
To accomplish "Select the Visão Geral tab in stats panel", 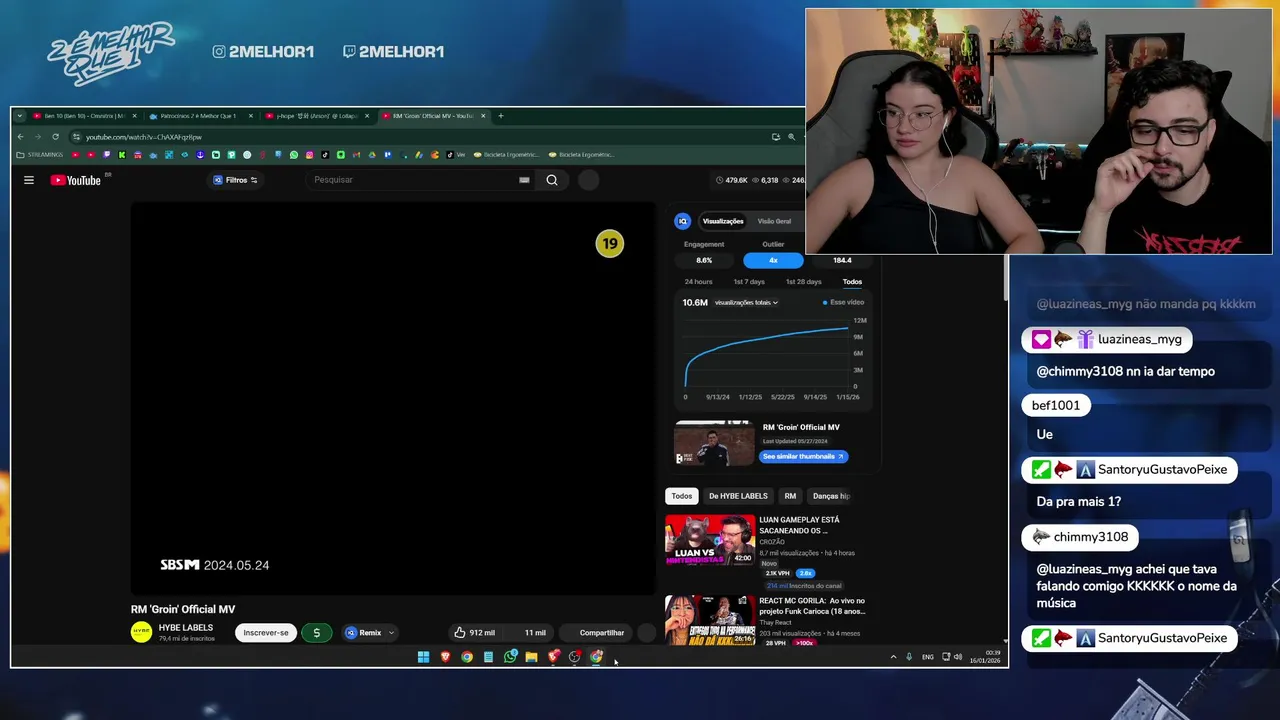I will click(774, 221).
